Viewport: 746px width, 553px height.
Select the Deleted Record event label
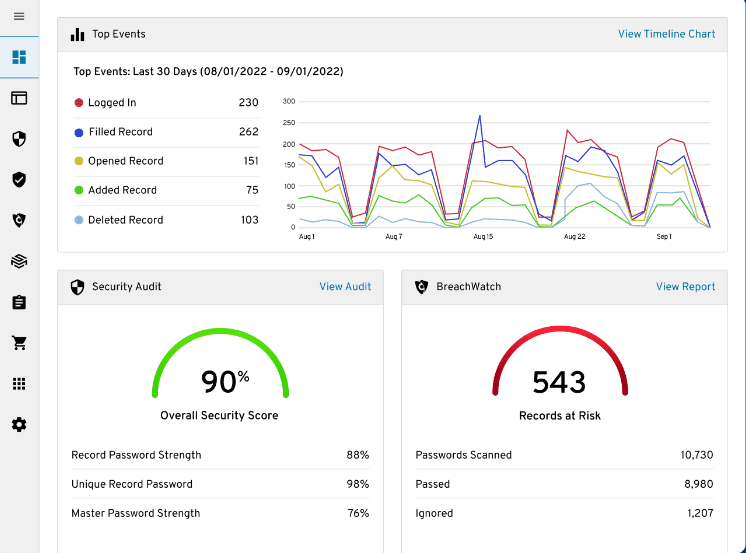click(126, 220)
